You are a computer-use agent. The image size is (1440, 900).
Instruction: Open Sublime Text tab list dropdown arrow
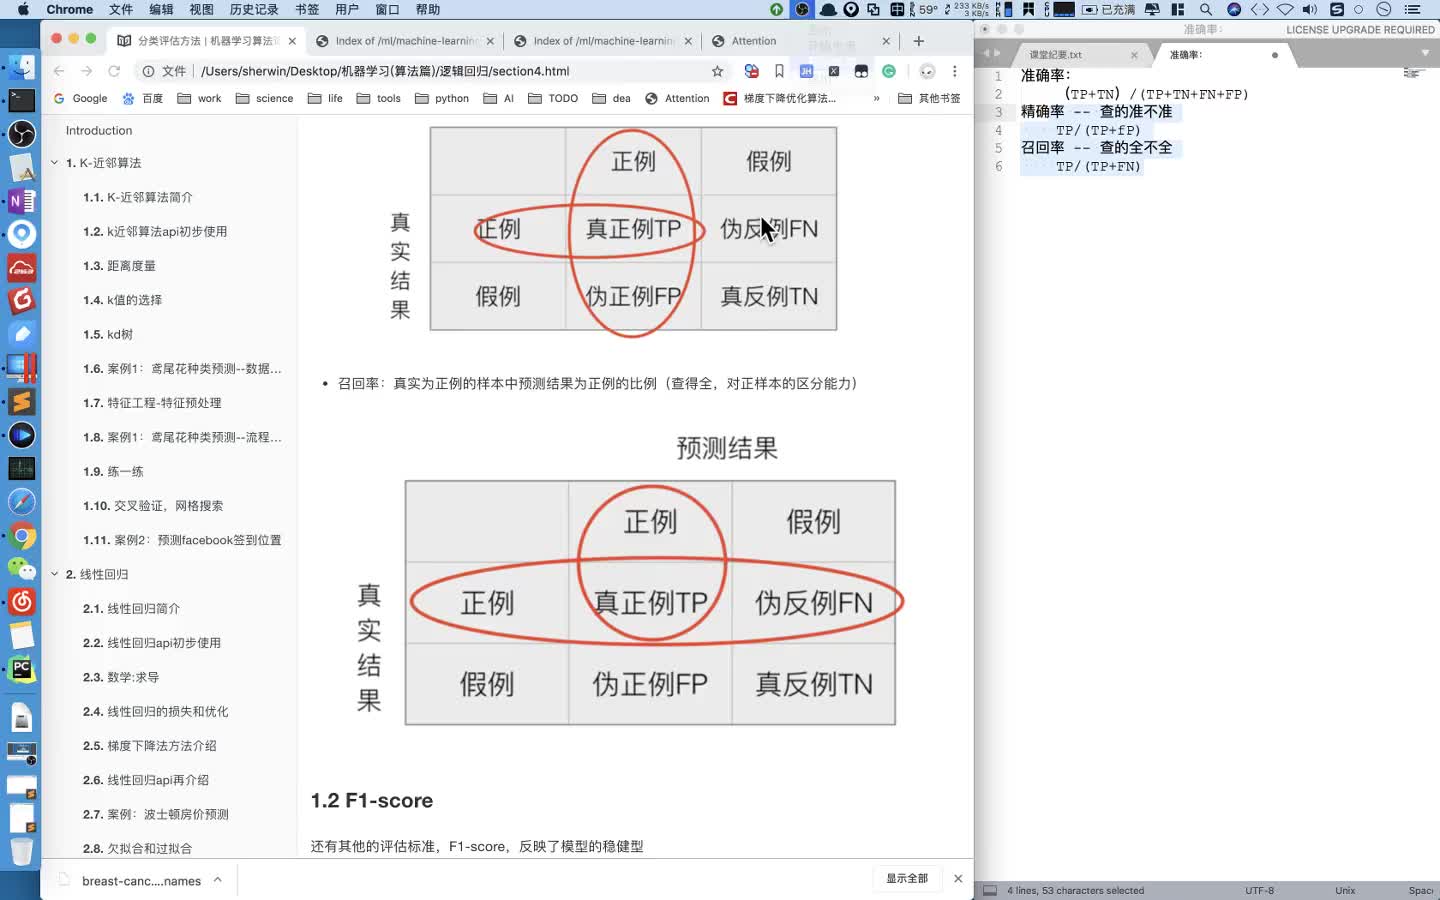pyautogui.click(x=1425, y=53)
